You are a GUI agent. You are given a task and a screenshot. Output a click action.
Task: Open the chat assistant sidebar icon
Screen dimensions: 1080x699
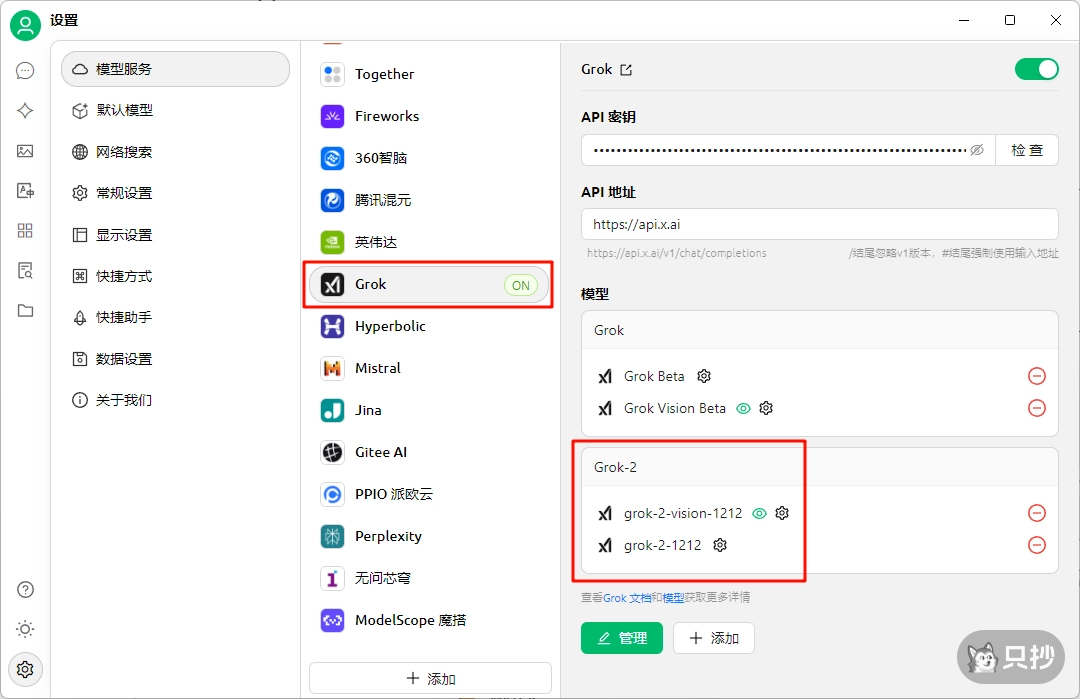pyautogui.click(x=25, y=71)
